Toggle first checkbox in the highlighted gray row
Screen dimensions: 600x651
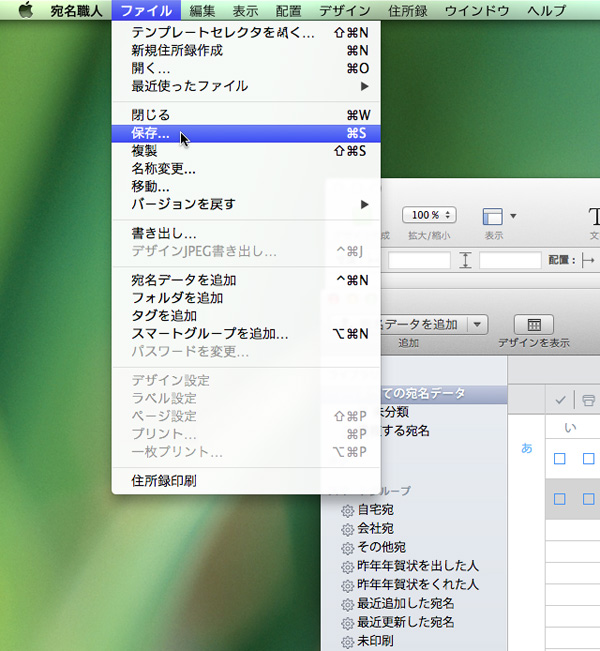coord(560,498)
